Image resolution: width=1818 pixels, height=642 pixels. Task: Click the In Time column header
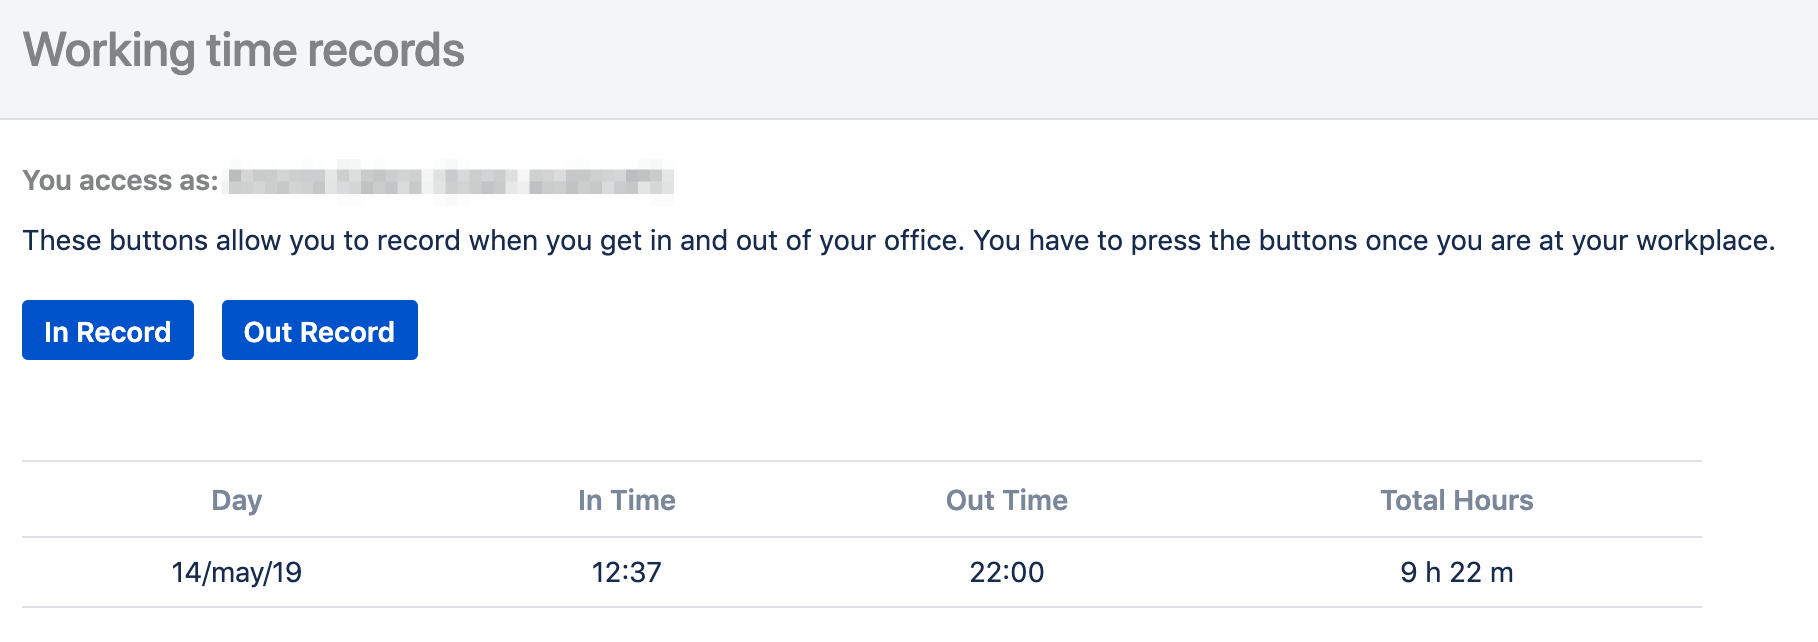(x=627, y=500)
